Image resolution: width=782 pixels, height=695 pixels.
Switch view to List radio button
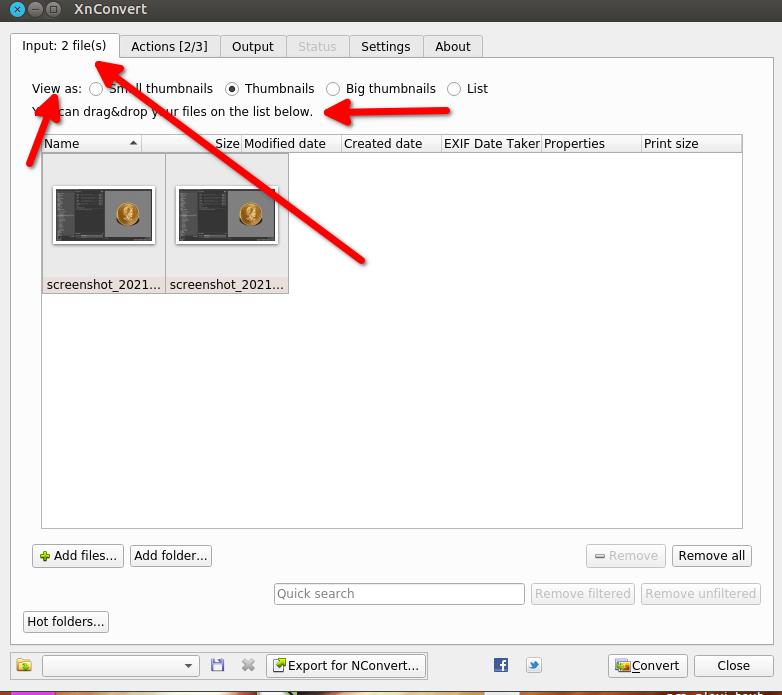point(454,89)
